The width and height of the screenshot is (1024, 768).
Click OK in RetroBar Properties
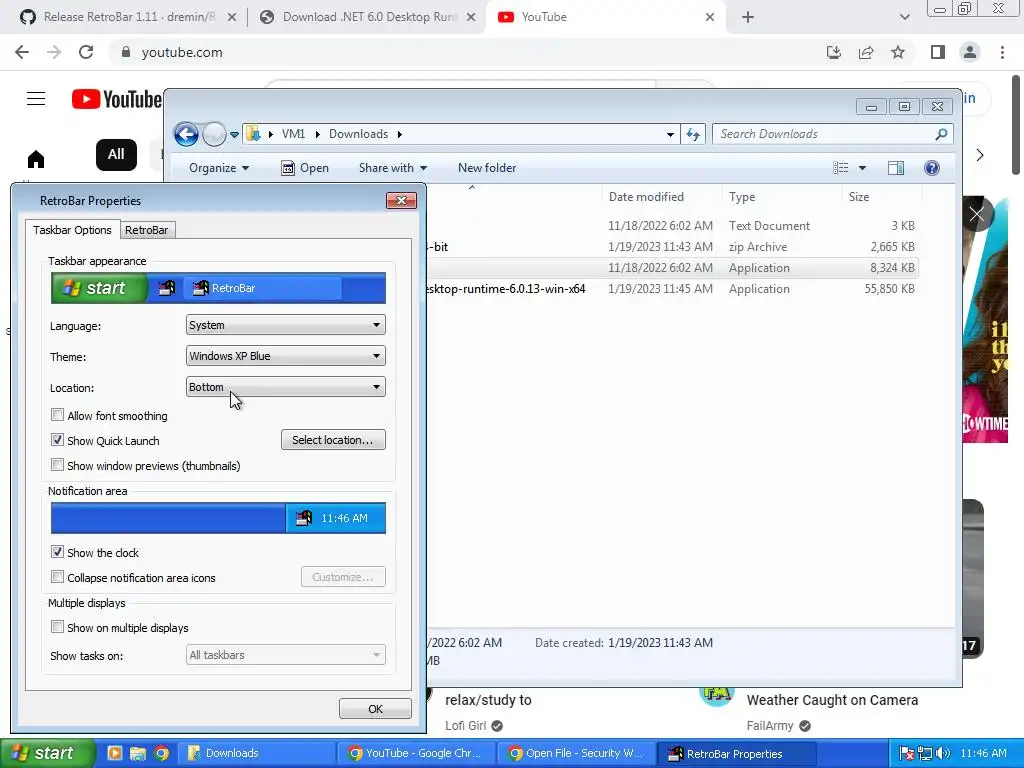click(x=375, y=709)
